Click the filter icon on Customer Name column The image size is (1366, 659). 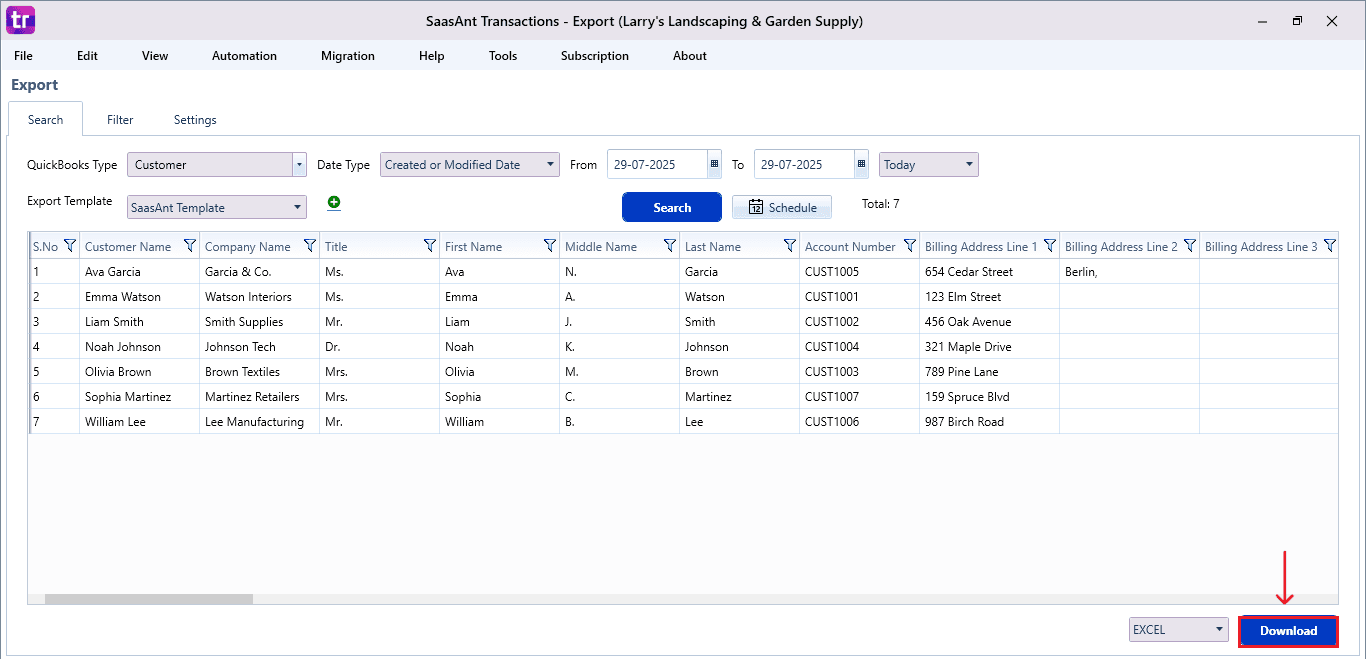[x=189, y=246]
